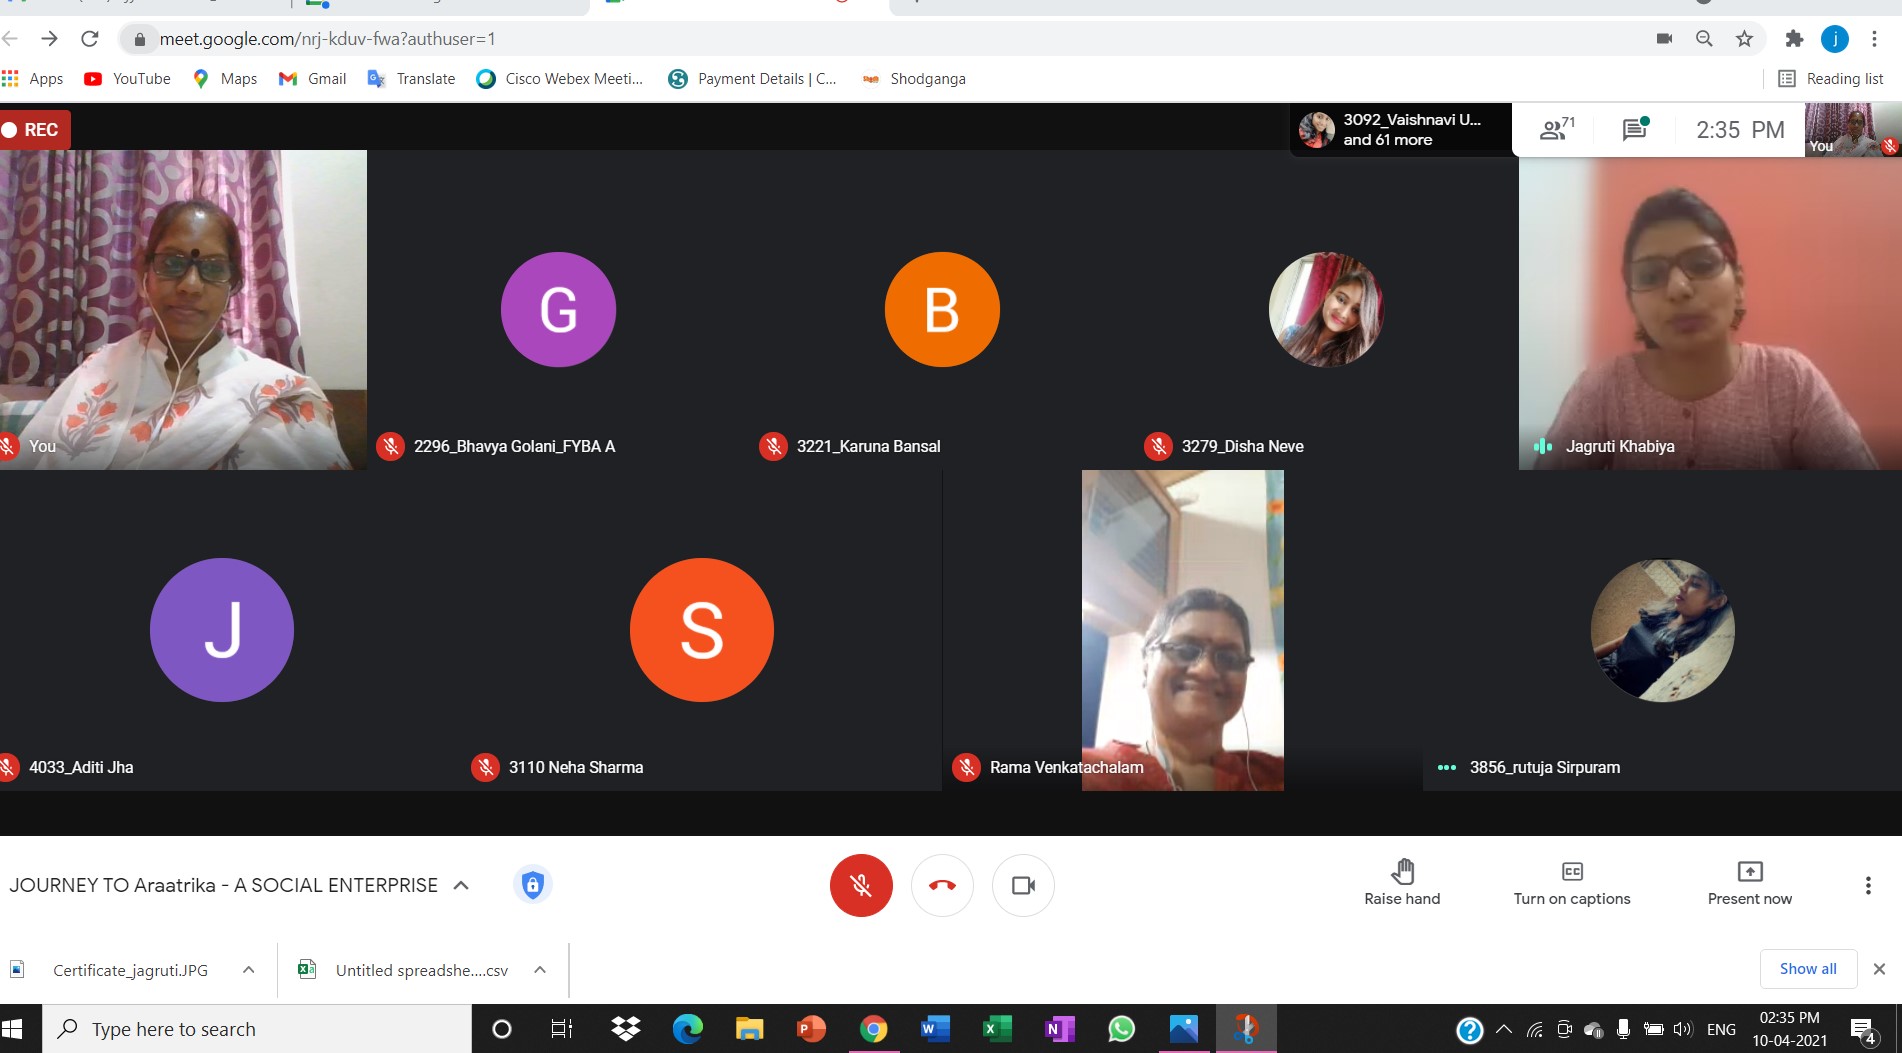
Task: Click Show all to view all downloads
Action: pos(1807,968)
